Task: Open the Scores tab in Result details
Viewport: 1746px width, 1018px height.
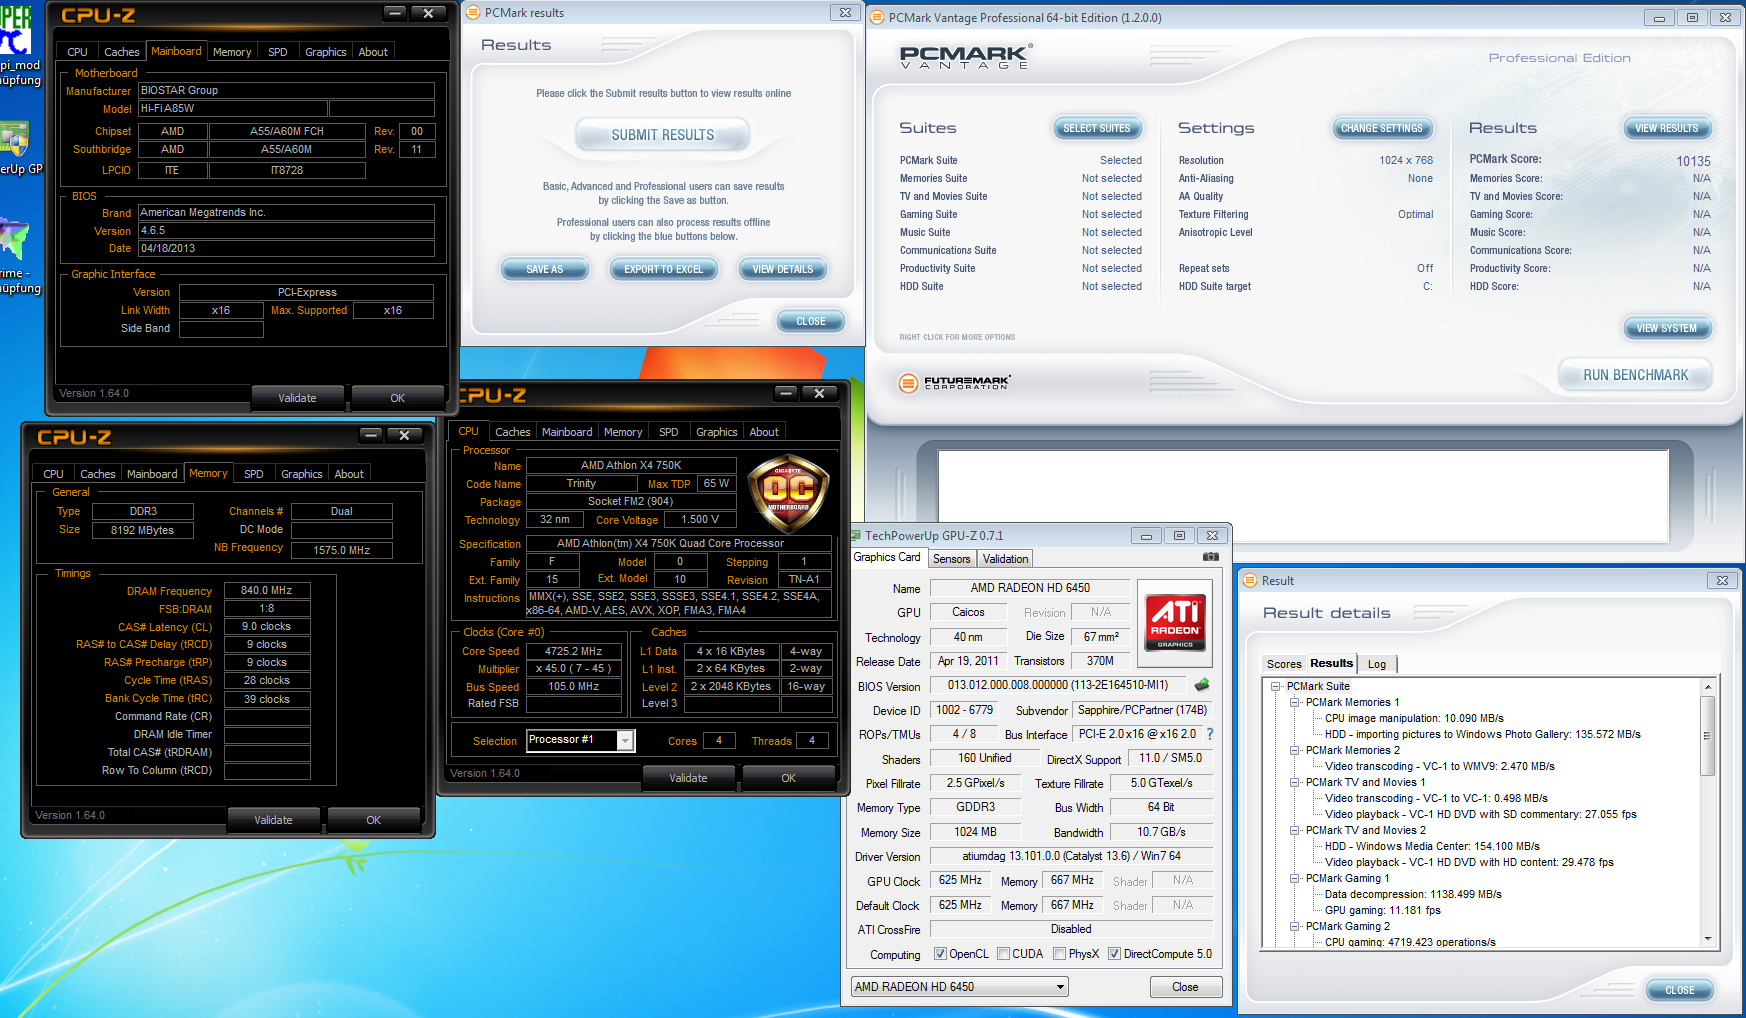Action: click(1284, 664)
